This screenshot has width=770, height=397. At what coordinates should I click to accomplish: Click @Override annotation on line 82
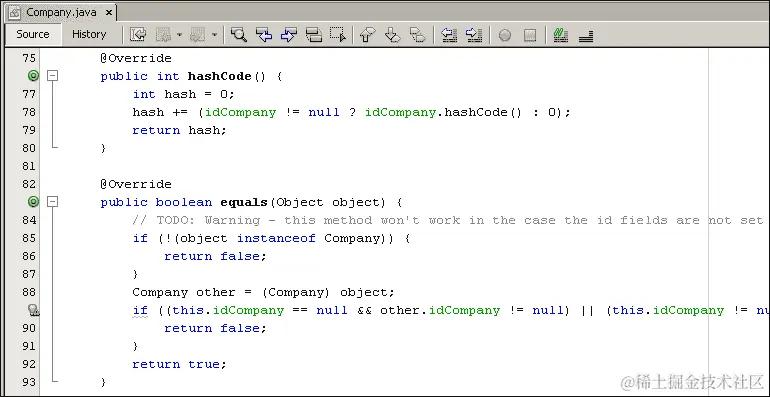[x=136, y=184]
